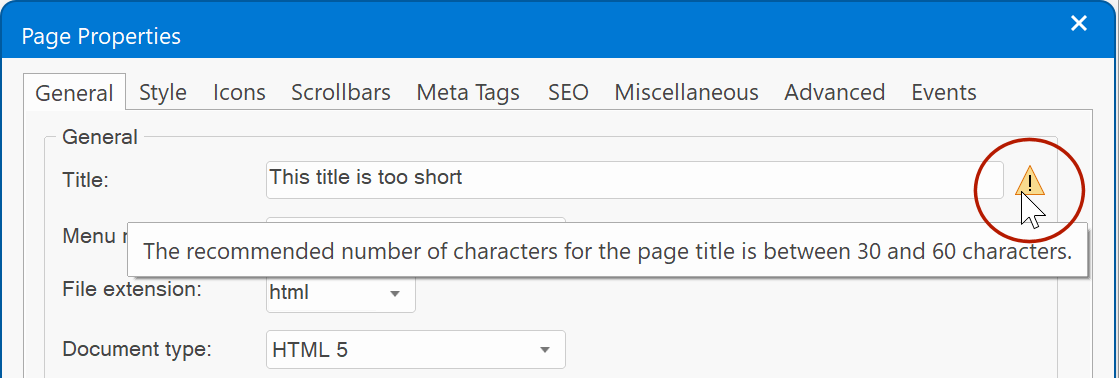Click inside the Title text field
The width and height of the screenshot is (1119, 378).
click(634, 180)
